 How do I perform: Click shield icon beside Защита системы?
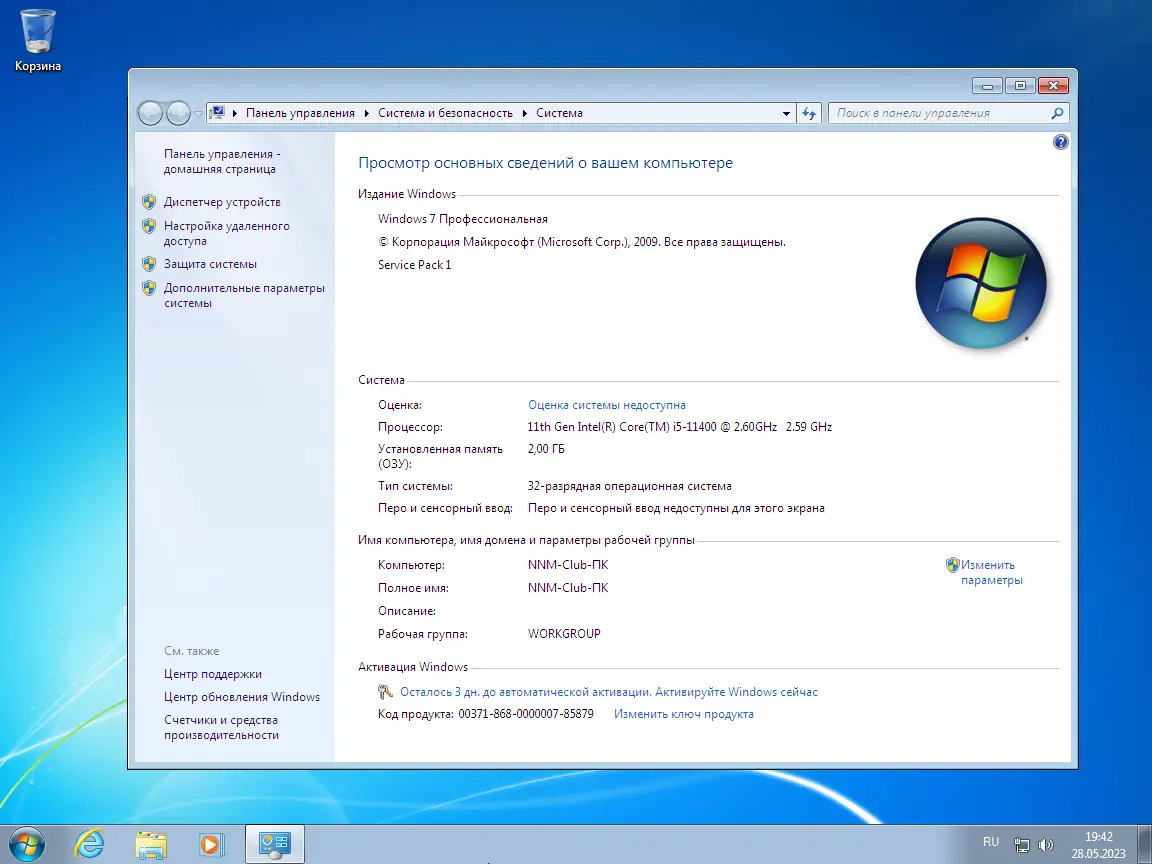coord(149,264)
